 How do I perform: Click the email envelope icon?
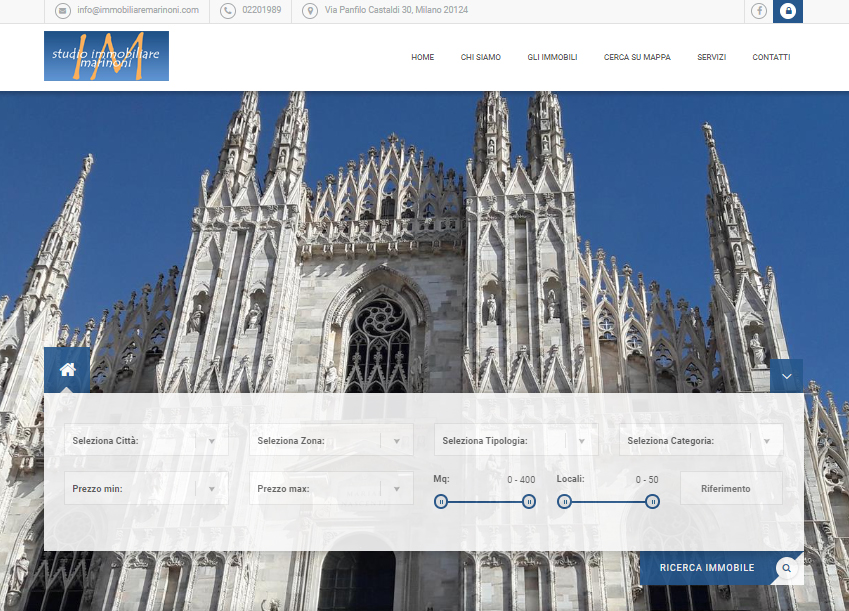(x=63, y=10)
